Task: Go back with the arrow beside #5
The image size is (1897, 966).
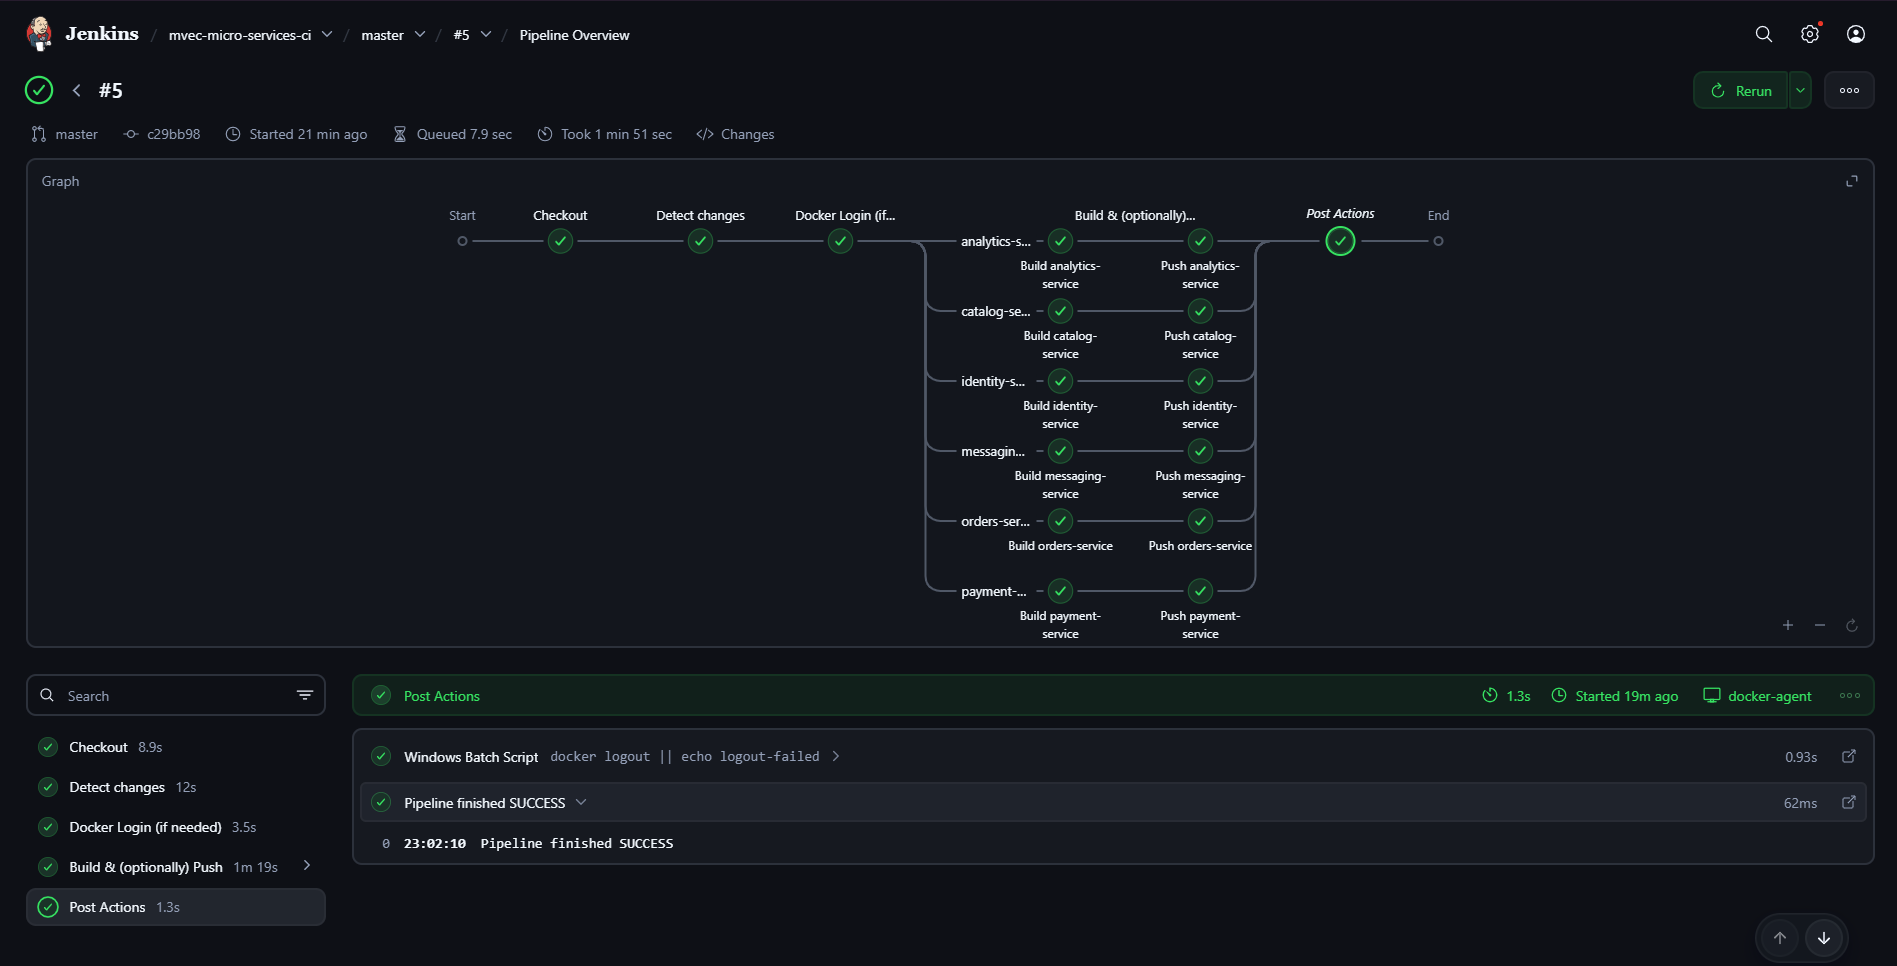Action: 76,90
